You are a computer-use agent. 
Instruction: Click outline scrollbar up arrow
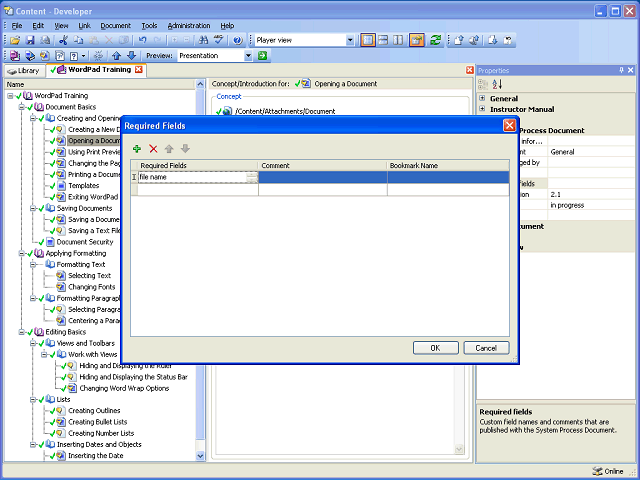click(x=200, y=84)
